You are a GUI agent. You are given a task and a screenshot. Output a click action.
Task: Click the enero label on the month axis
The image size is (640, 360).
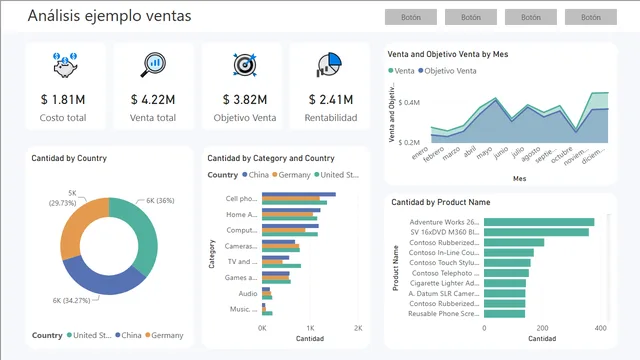coord(420,153)
